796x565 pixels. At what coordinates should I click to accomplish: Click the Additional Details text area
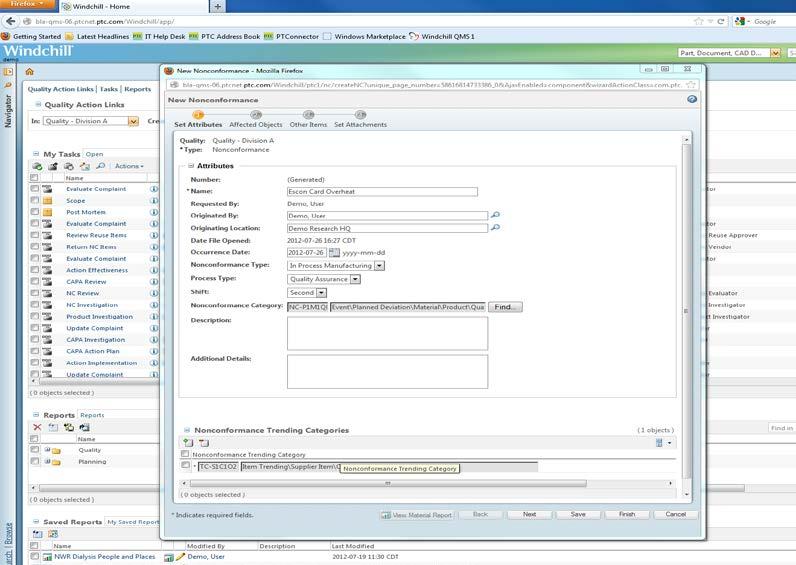[x=387, y=372]
